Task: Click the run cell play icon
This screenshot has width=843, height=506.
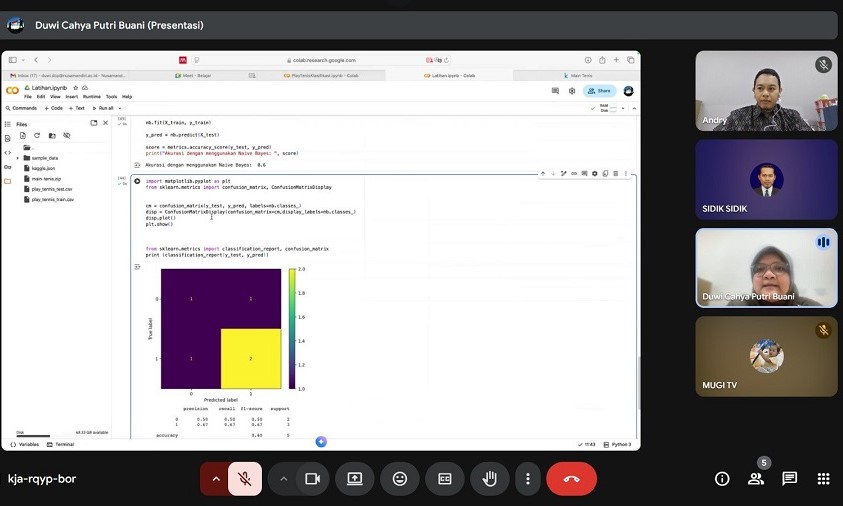Action: click(138, 181)
